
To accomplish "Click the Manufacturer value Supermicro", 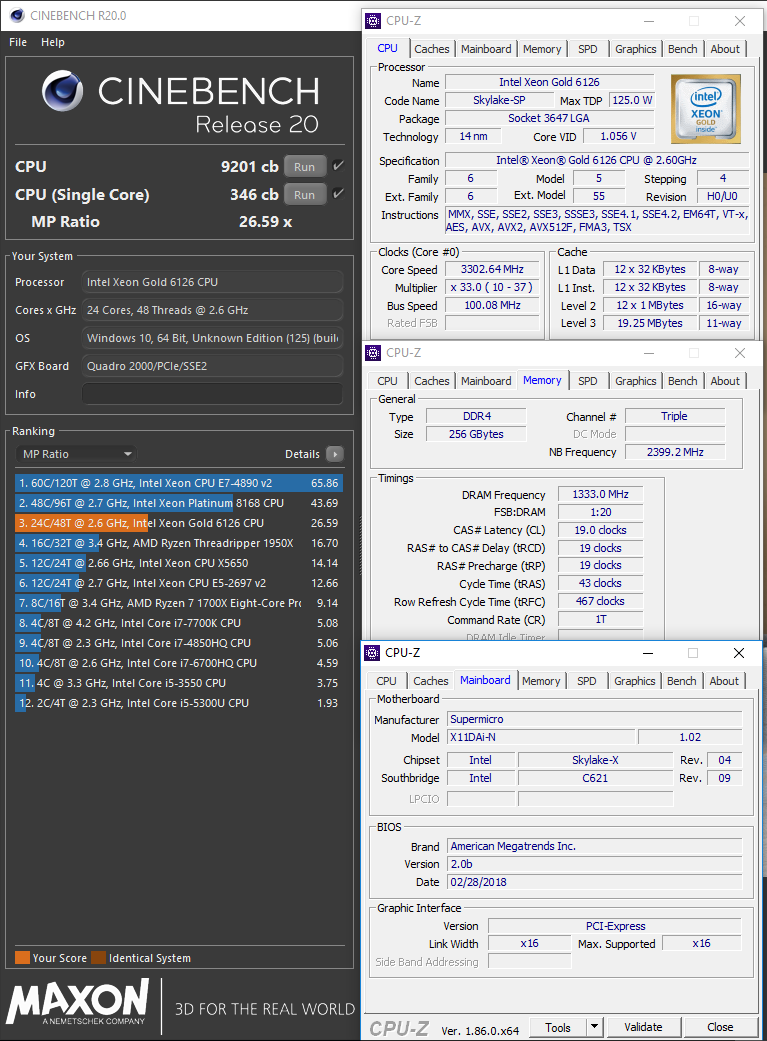I will coord(594,720).
